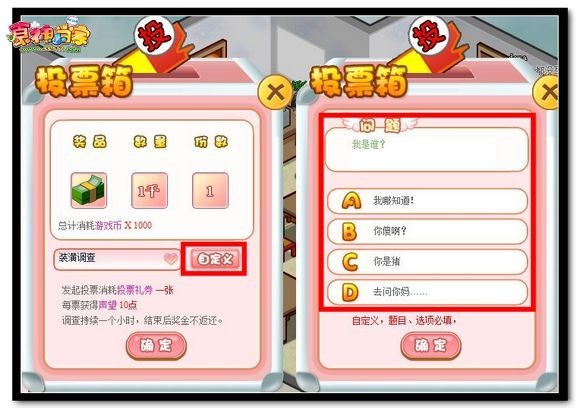The image size is (580, 416).
Task: Click the cash prize icon
Action: (x=89, y=190)
